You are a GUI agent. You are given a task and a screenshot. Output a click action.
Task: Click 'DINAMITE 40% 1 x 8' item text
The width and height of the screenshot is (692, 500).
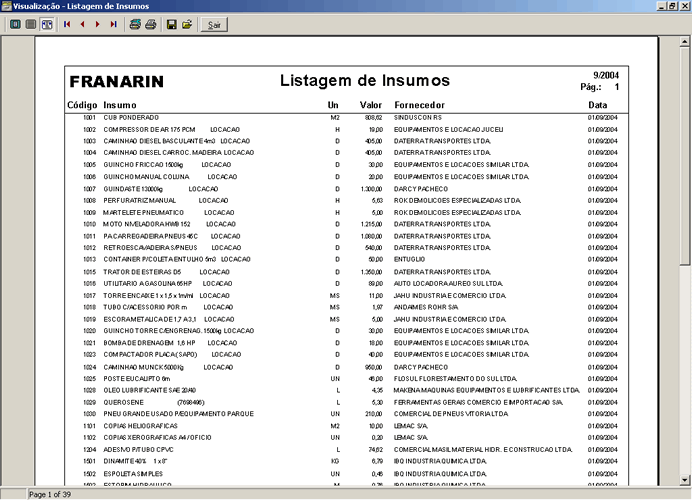point(135,462)
